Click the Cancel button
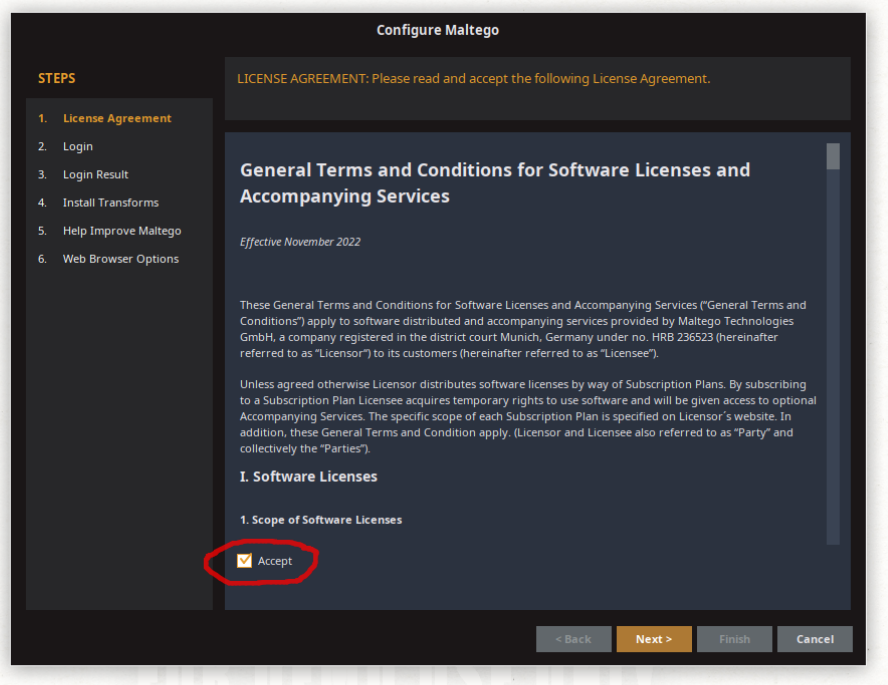The height and width of the screenshot is (685, 888). 814,639
